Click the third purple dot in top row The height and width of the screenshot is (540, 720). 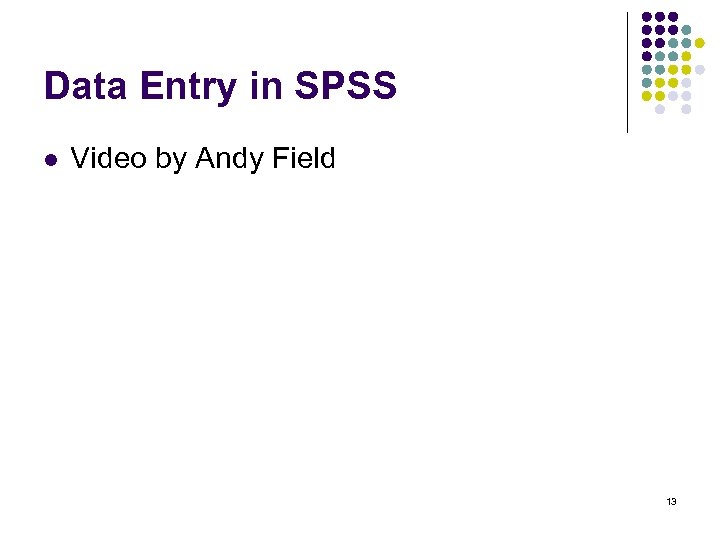pos(673,18)
